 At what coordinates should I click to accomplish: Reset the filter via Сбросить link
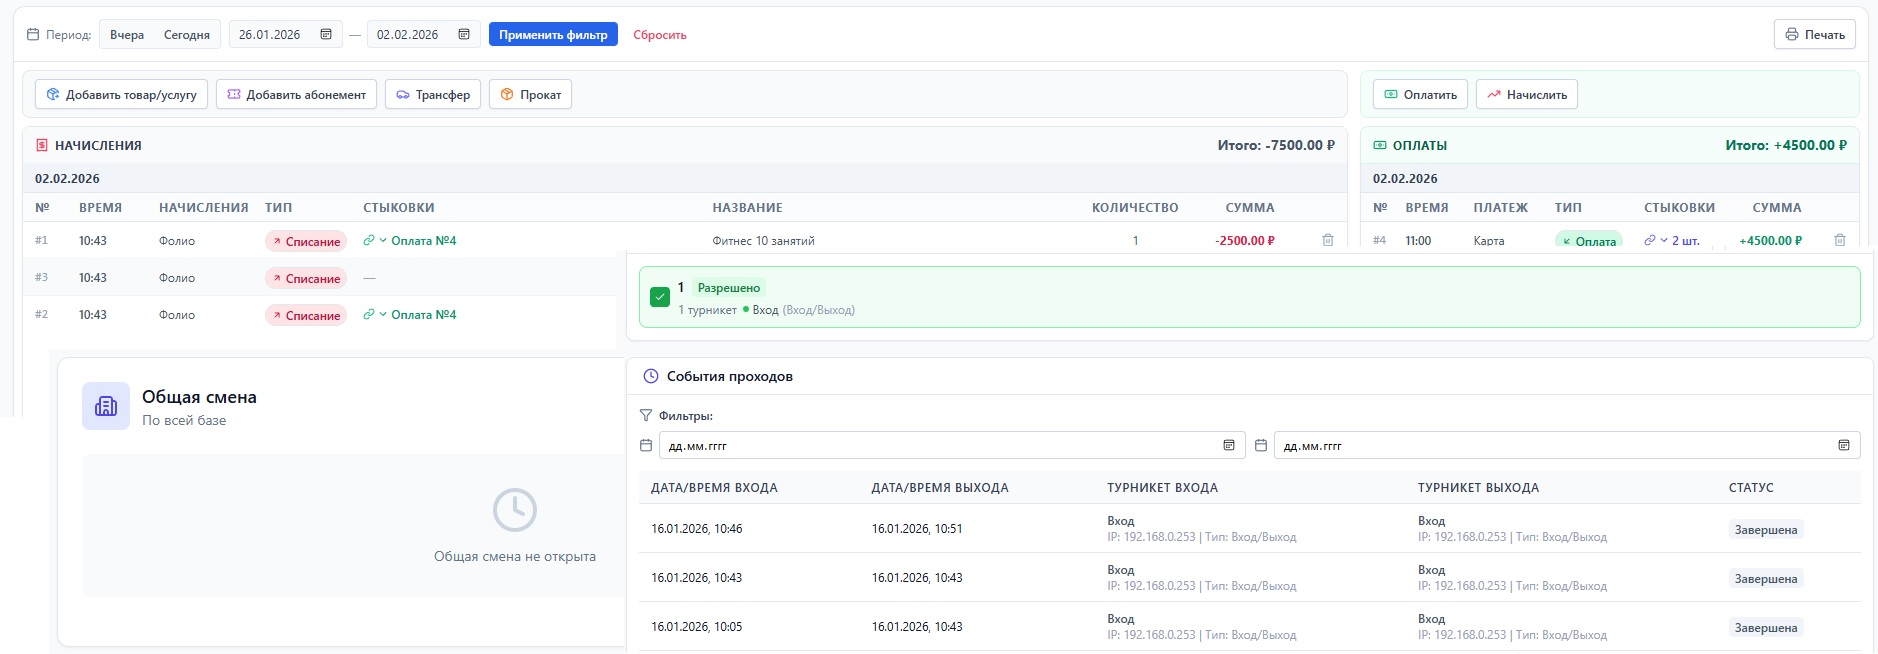click(659, 34)
